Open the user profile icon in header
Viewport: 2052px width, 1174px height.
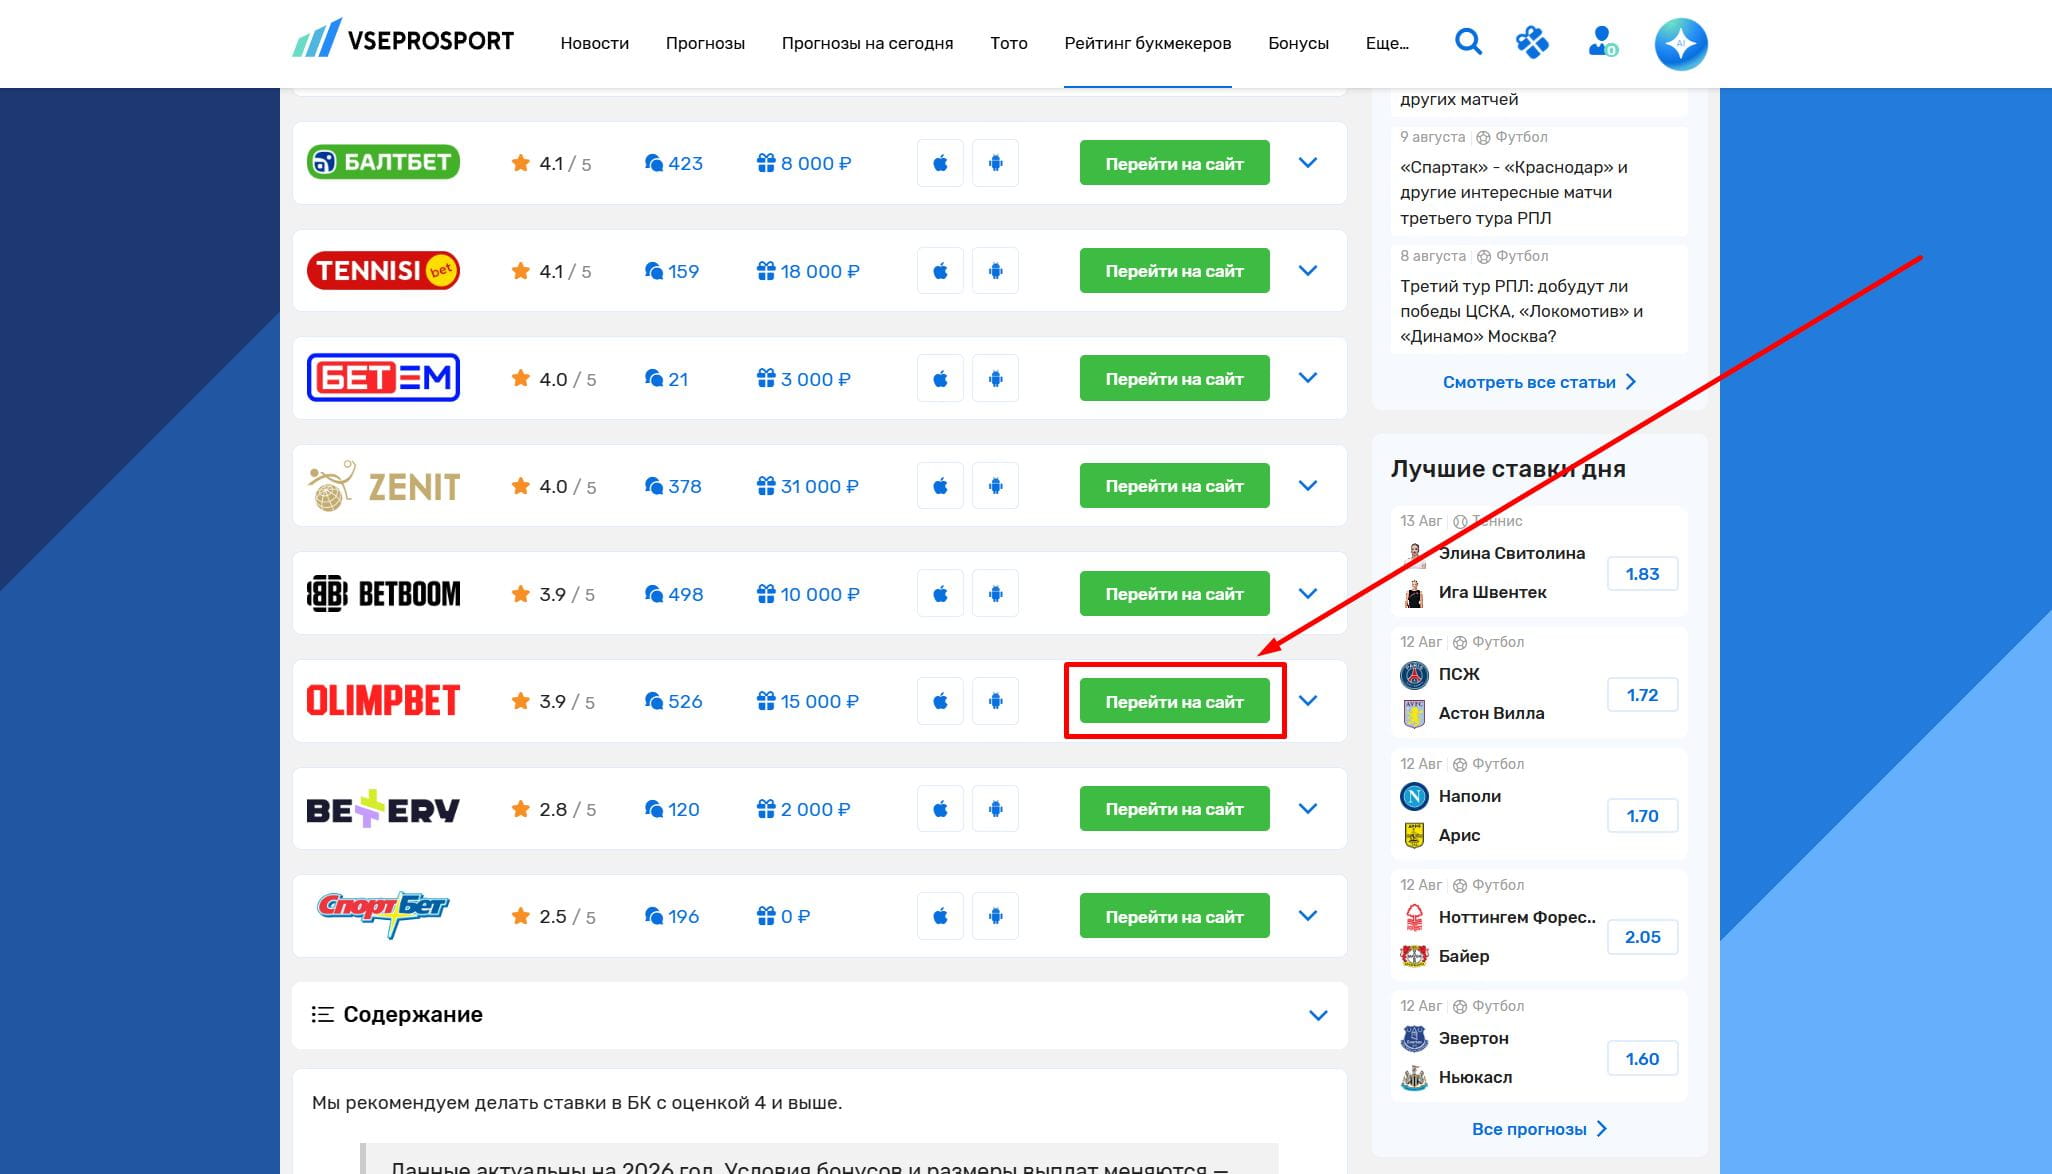[1603, 42]
